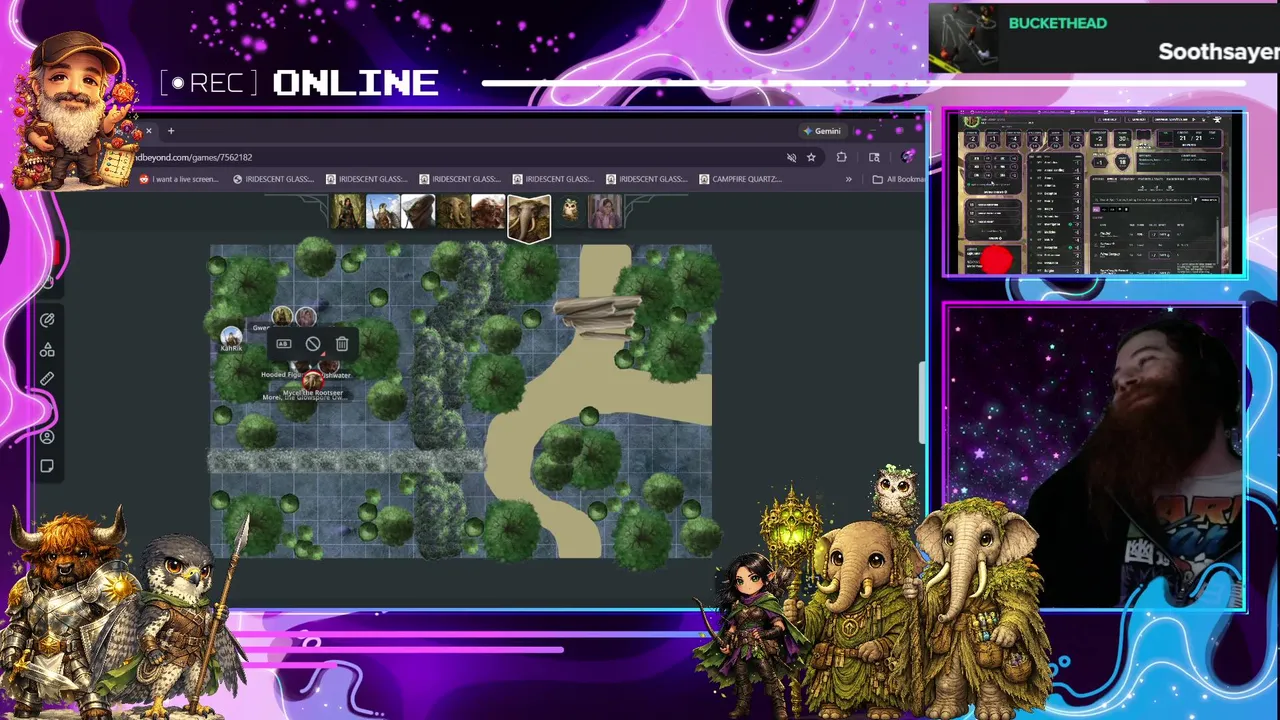Select the shapes tool in left toolbar
This screenshot has height=720, width=1280.
pyautogui.click(x=47, y=350)
